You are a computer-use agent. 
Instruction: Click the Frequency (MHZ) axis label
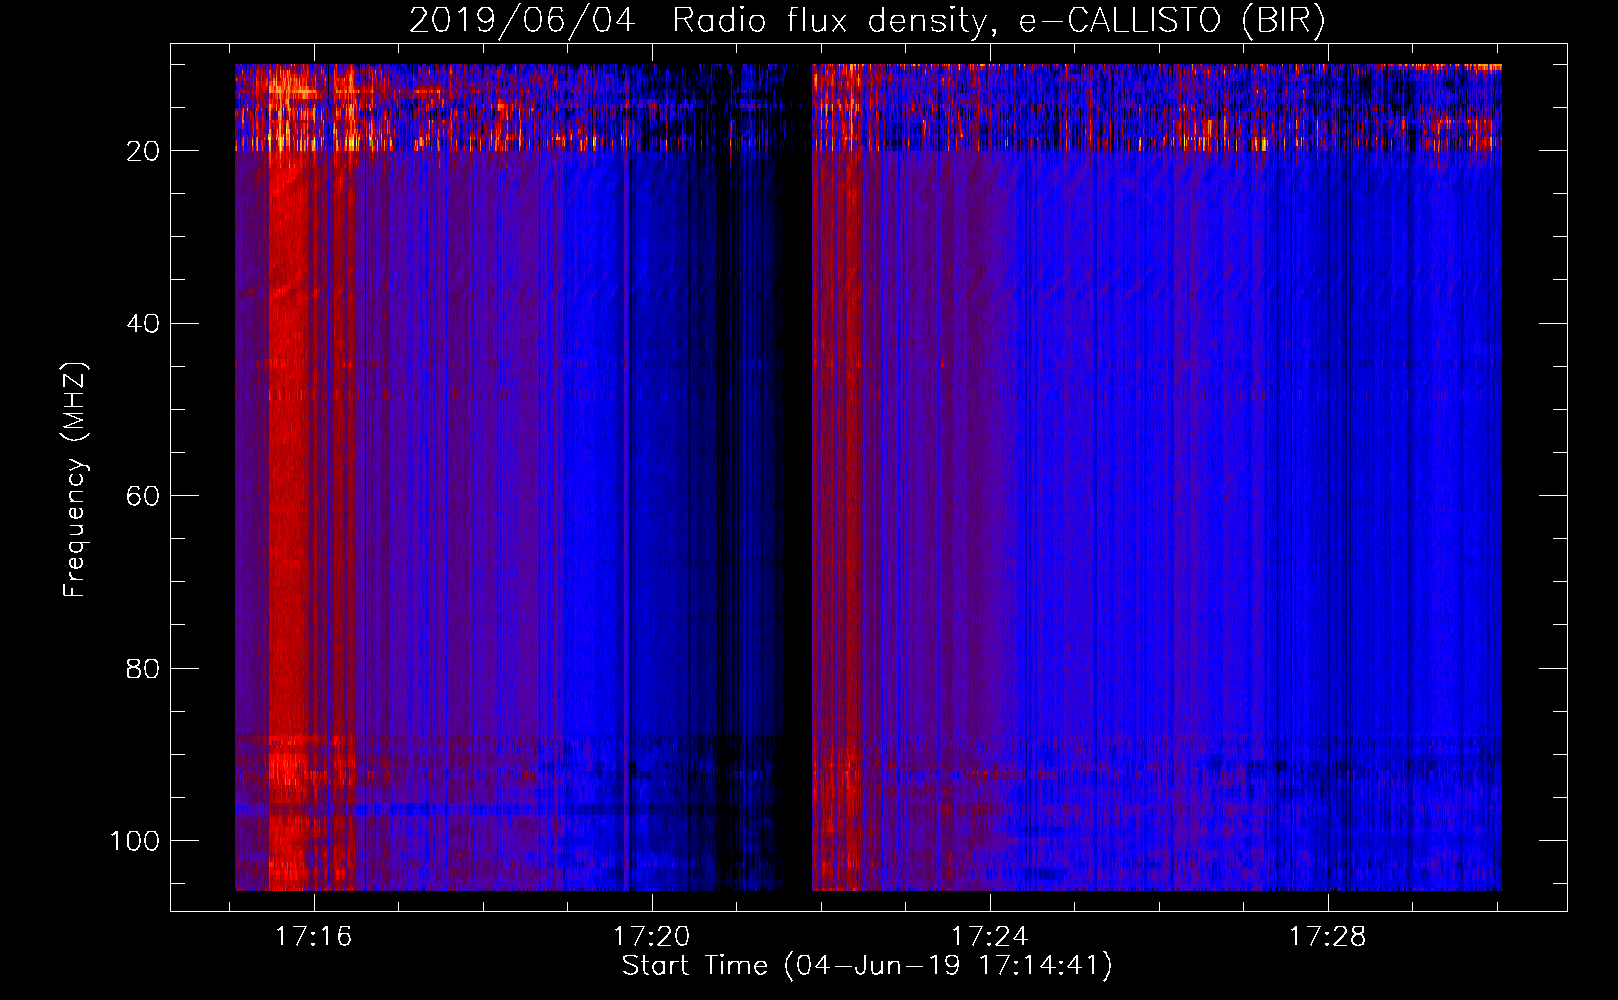(x=75, y=479)
